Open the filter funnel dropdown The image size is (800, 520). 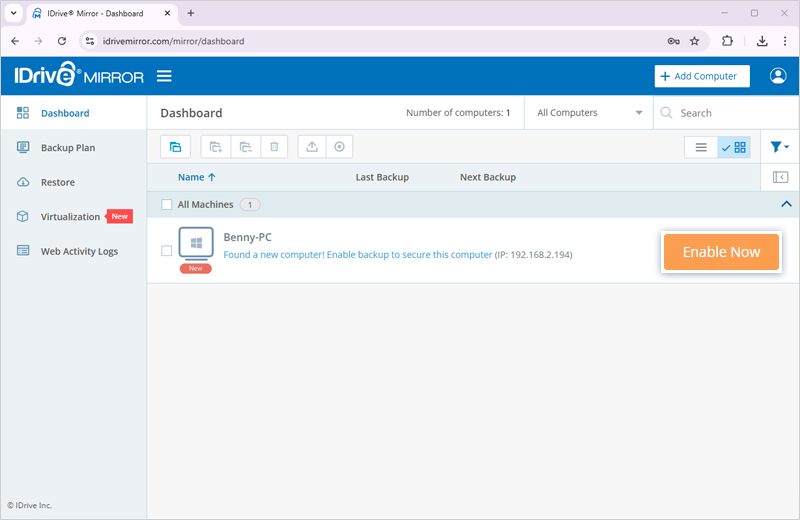tap(779, 147)
